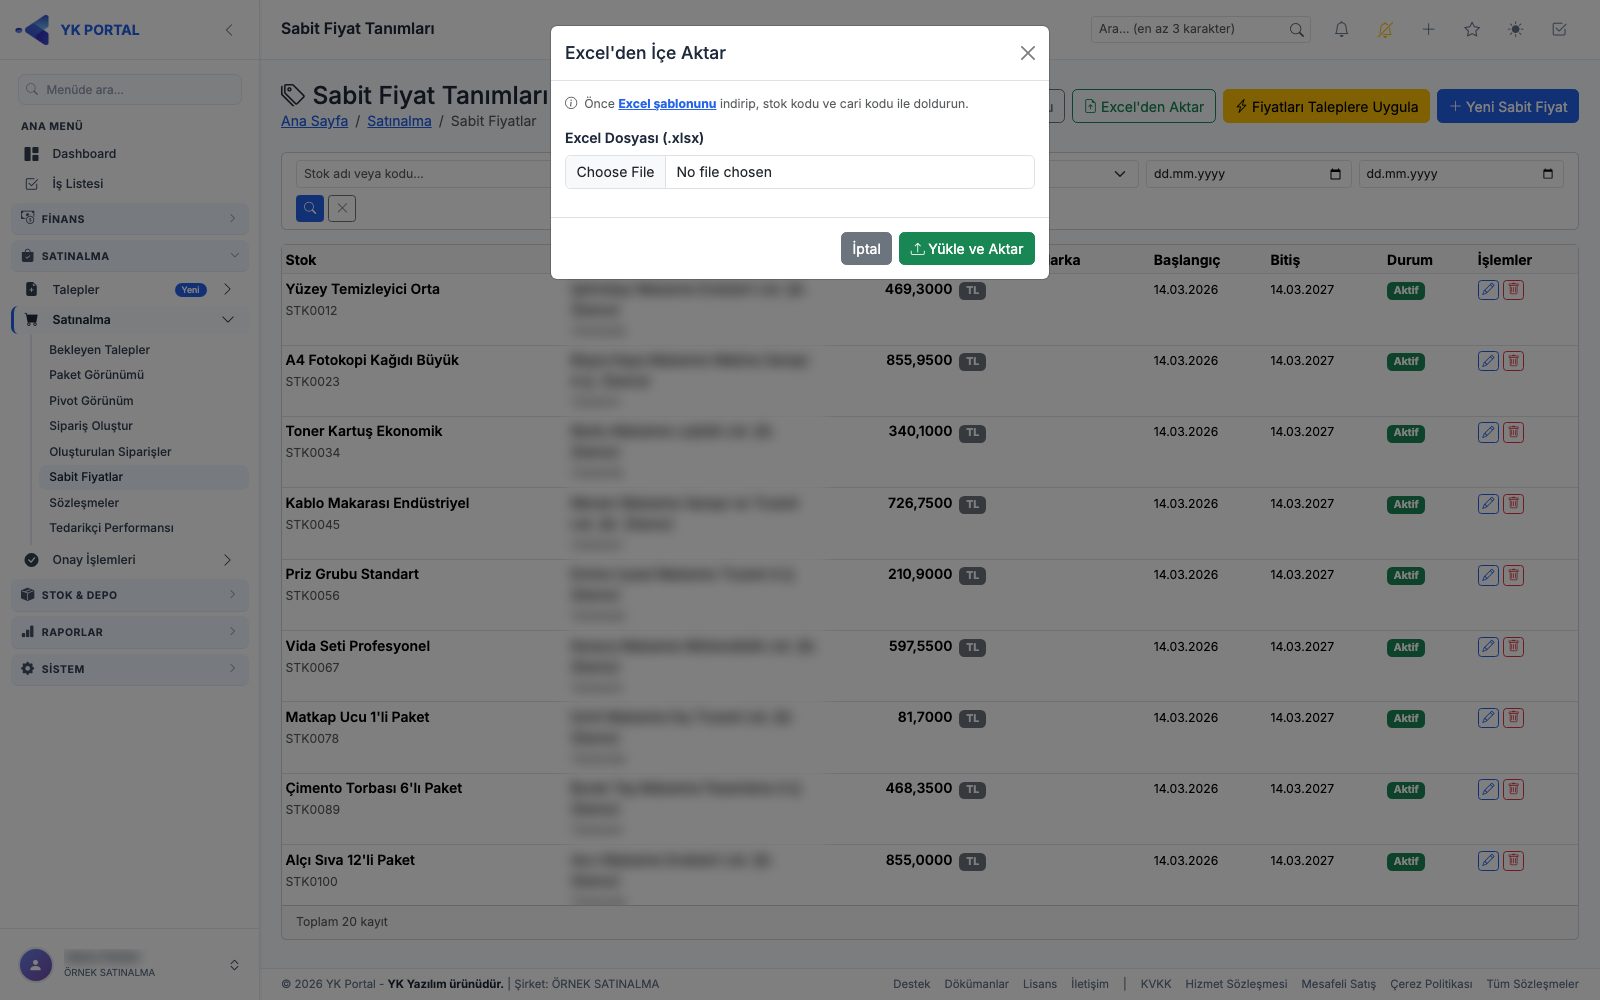Collapse the sidebar with the arrow icon

229,30
